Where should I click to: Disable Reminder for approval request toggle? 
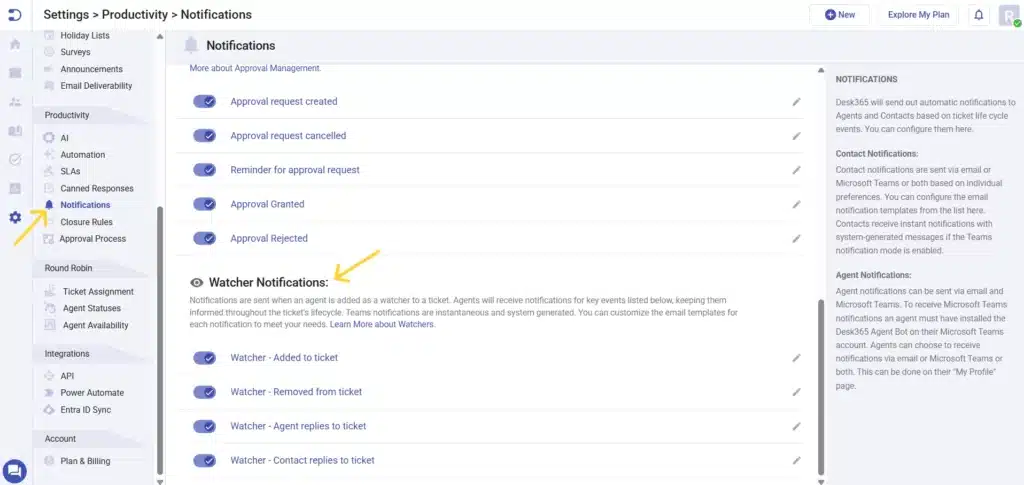click(205, 170)
